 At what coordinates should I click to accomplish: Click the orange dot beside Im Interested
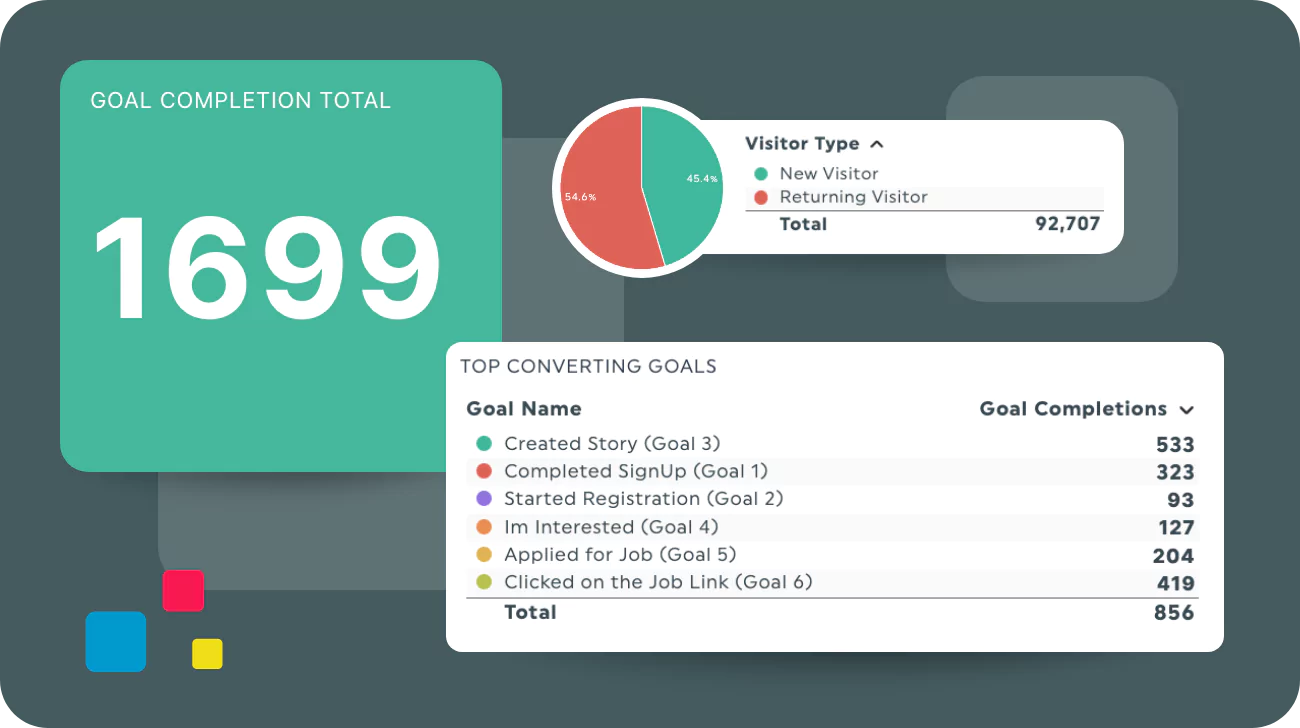[485, 527]
